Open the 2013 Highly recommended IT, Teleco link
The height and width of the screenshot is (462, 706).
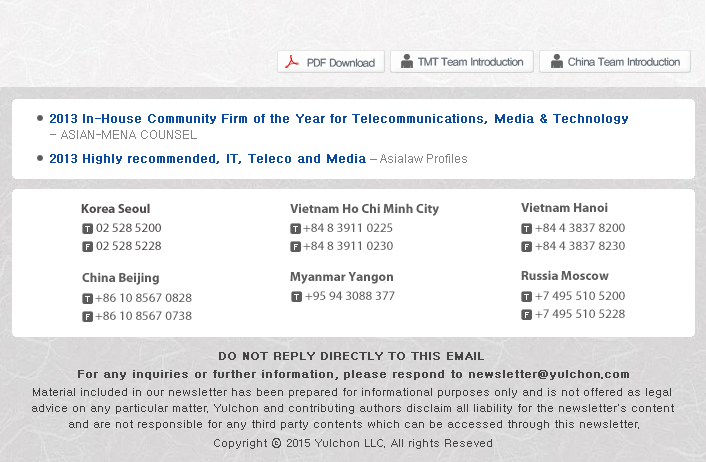(208, 159)
